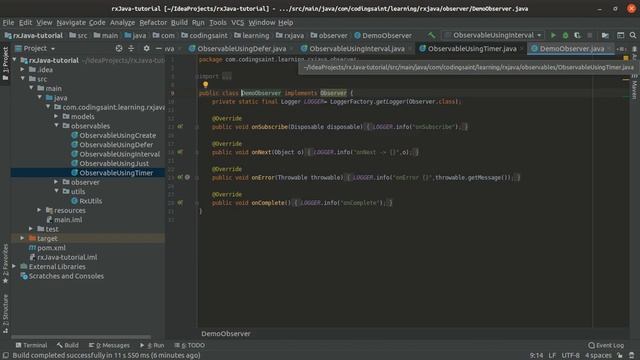The height and width of the screenshot is (360, 640).
Task: Click the read-only lock icon in the status bar
Action: (620, 356)
